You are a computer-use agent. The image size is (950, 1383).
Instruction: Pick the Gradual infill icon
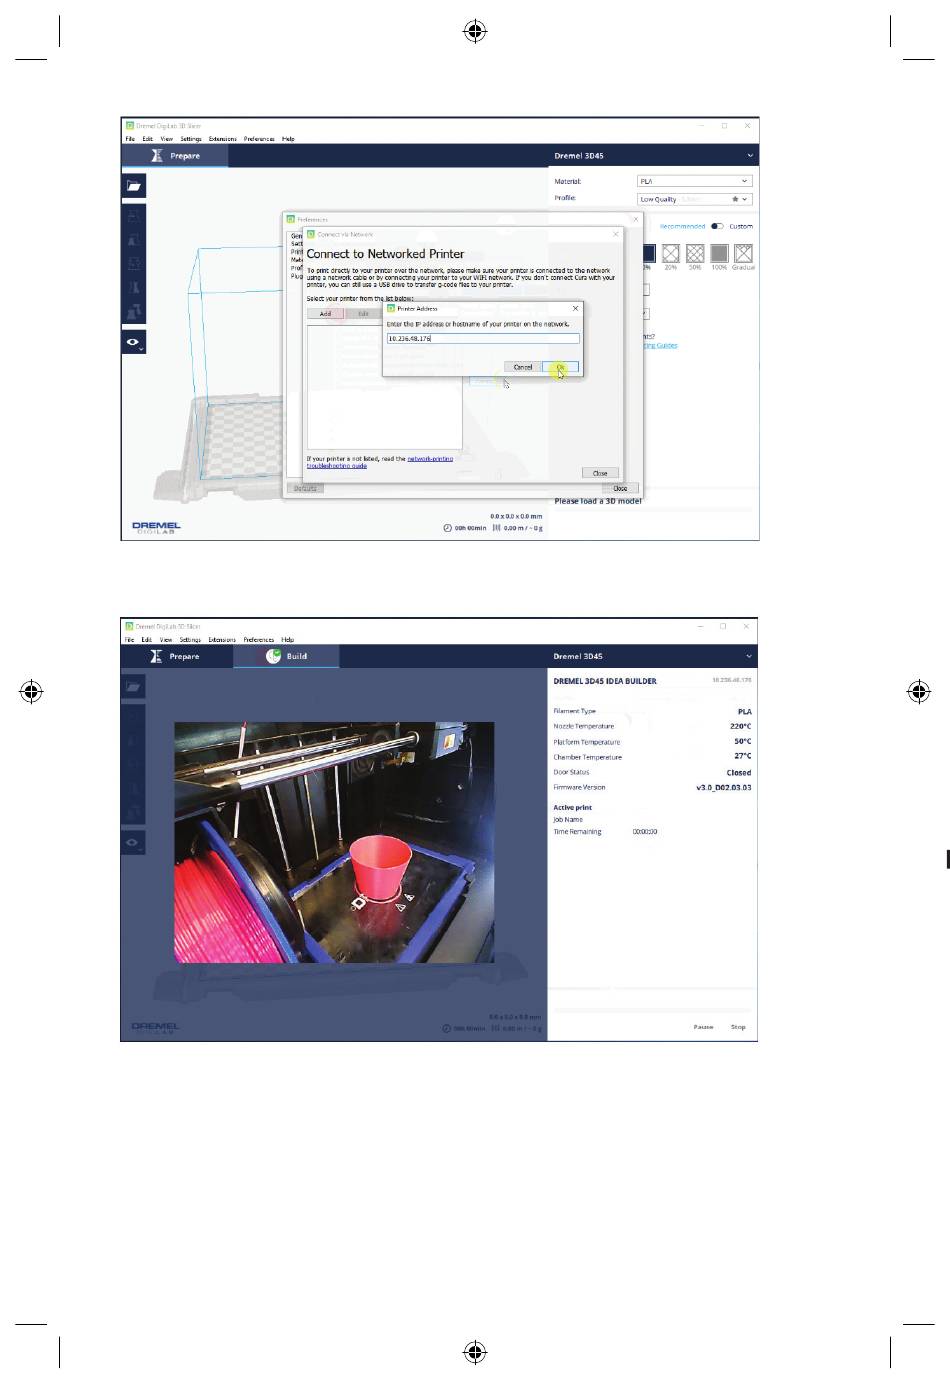(x=743, y=254)
